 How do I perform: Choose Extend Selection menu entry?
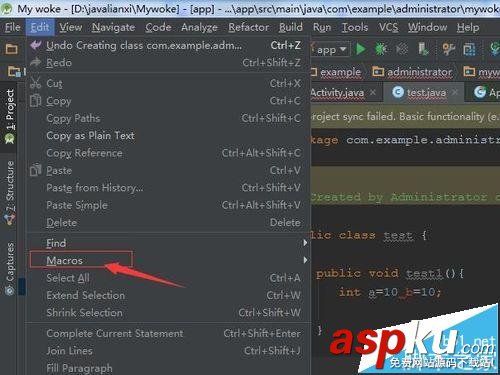tap(168, 295)
